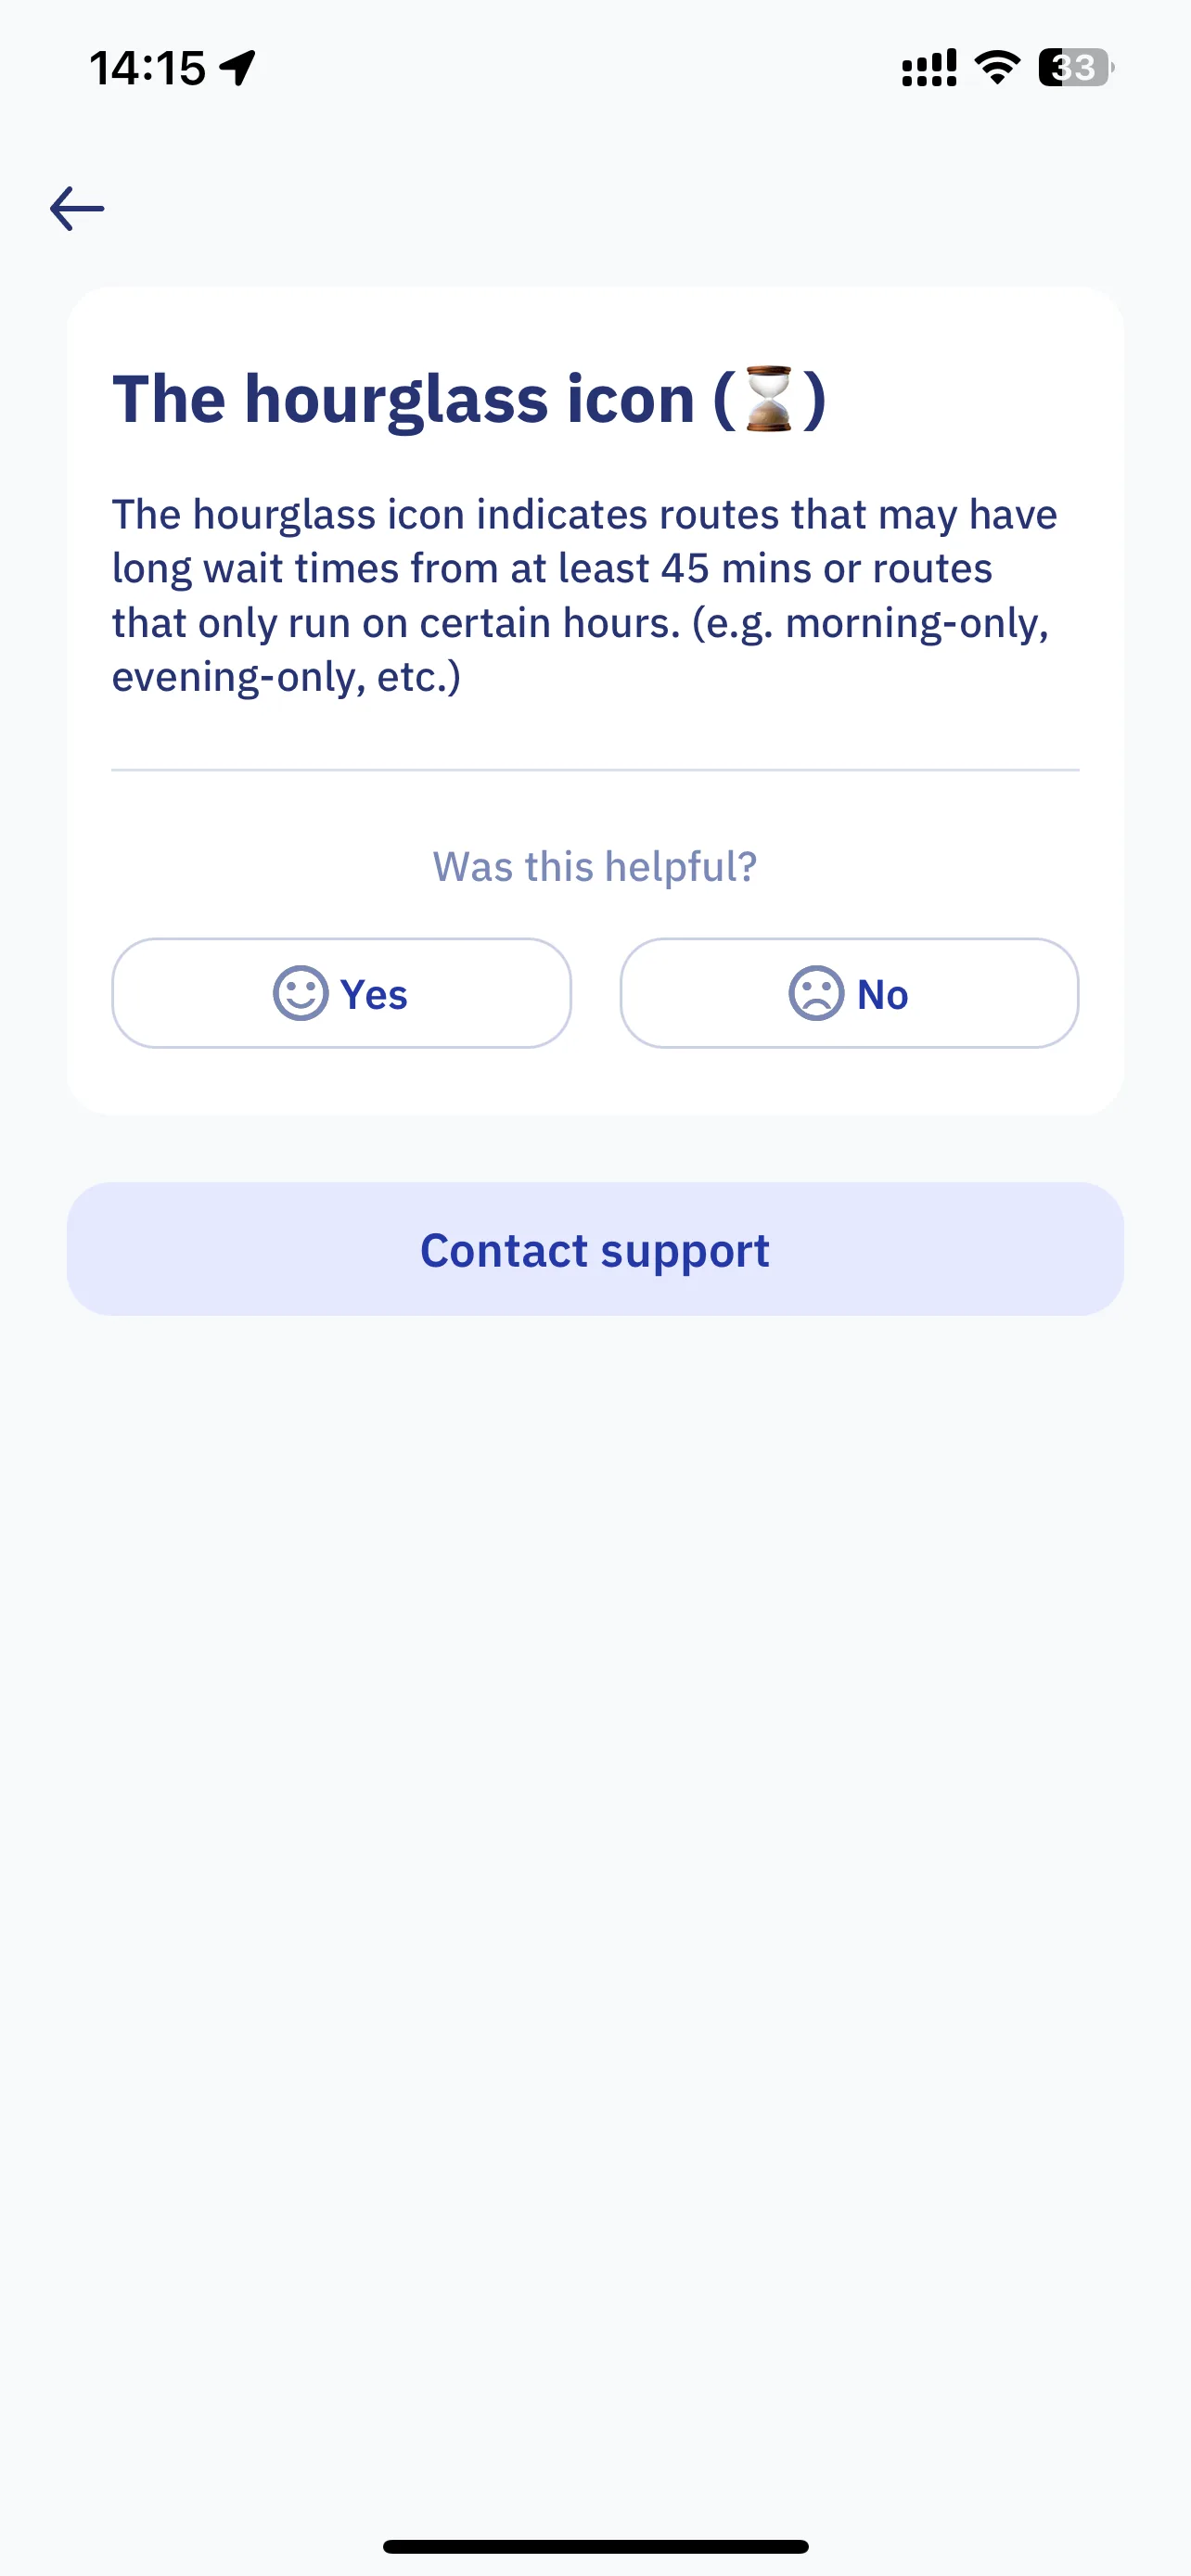This screenshot has width=1191, height=2576.
Task: Tap the frowning face icon
Action: click(816, 993)
